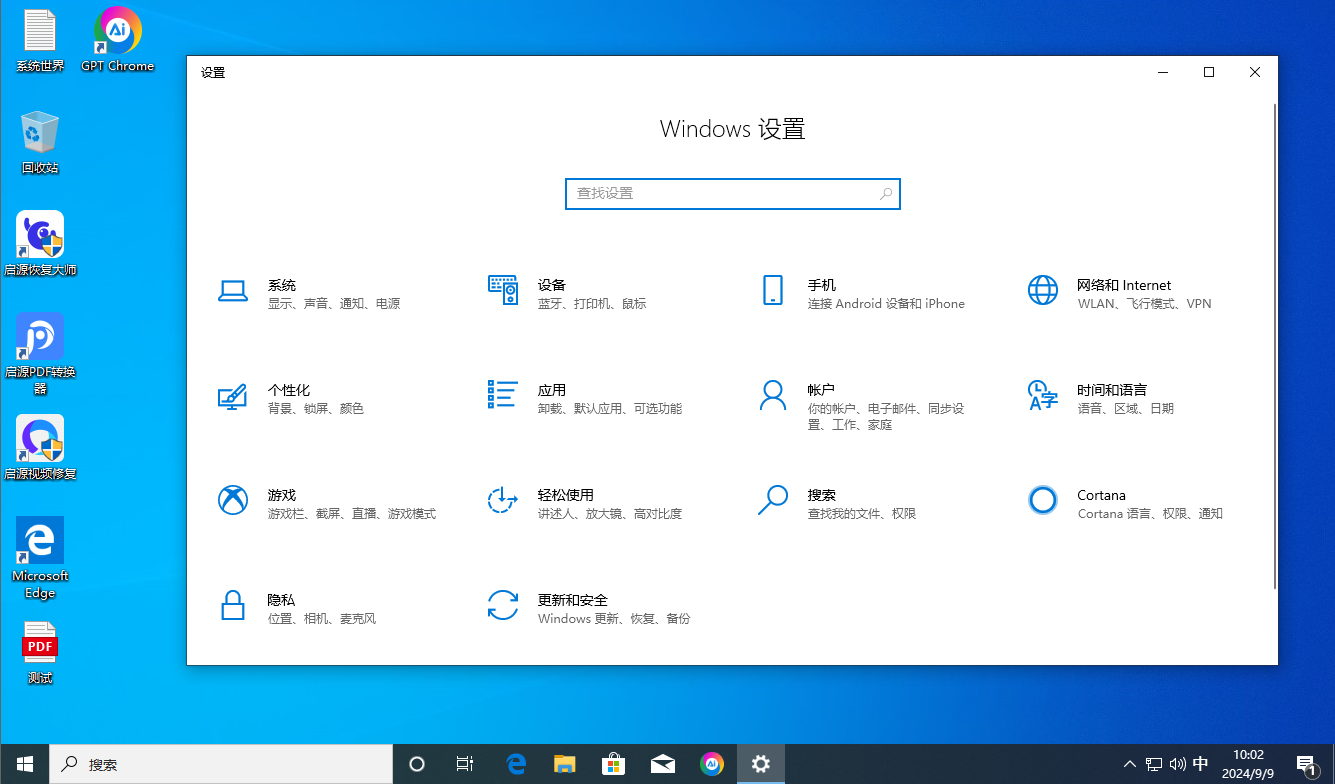Open the 设备 keyboard-speaker icon
The width and height of the screenshot is (1335, 784).
pyautogui.click(x=503, y=290)
